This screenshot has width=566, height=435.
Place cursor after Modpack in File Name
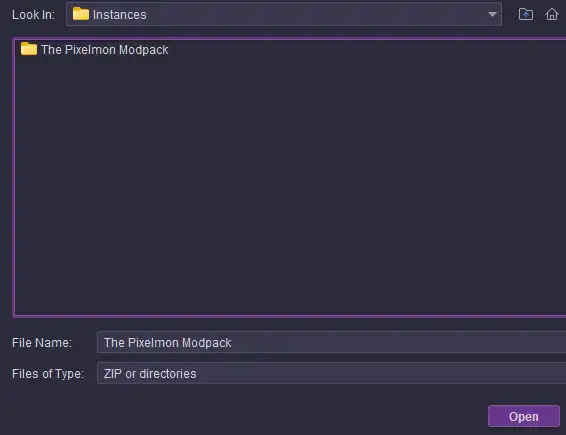coord(232,343)
